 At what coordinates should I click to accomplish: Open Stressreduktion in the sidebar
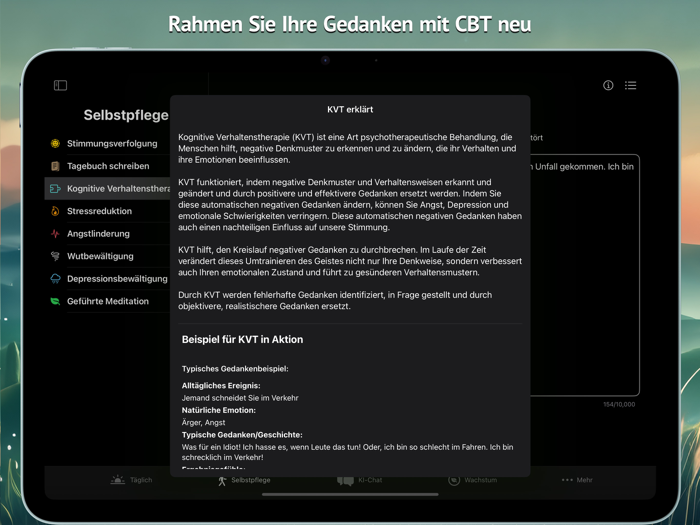[x=107, y=211]
